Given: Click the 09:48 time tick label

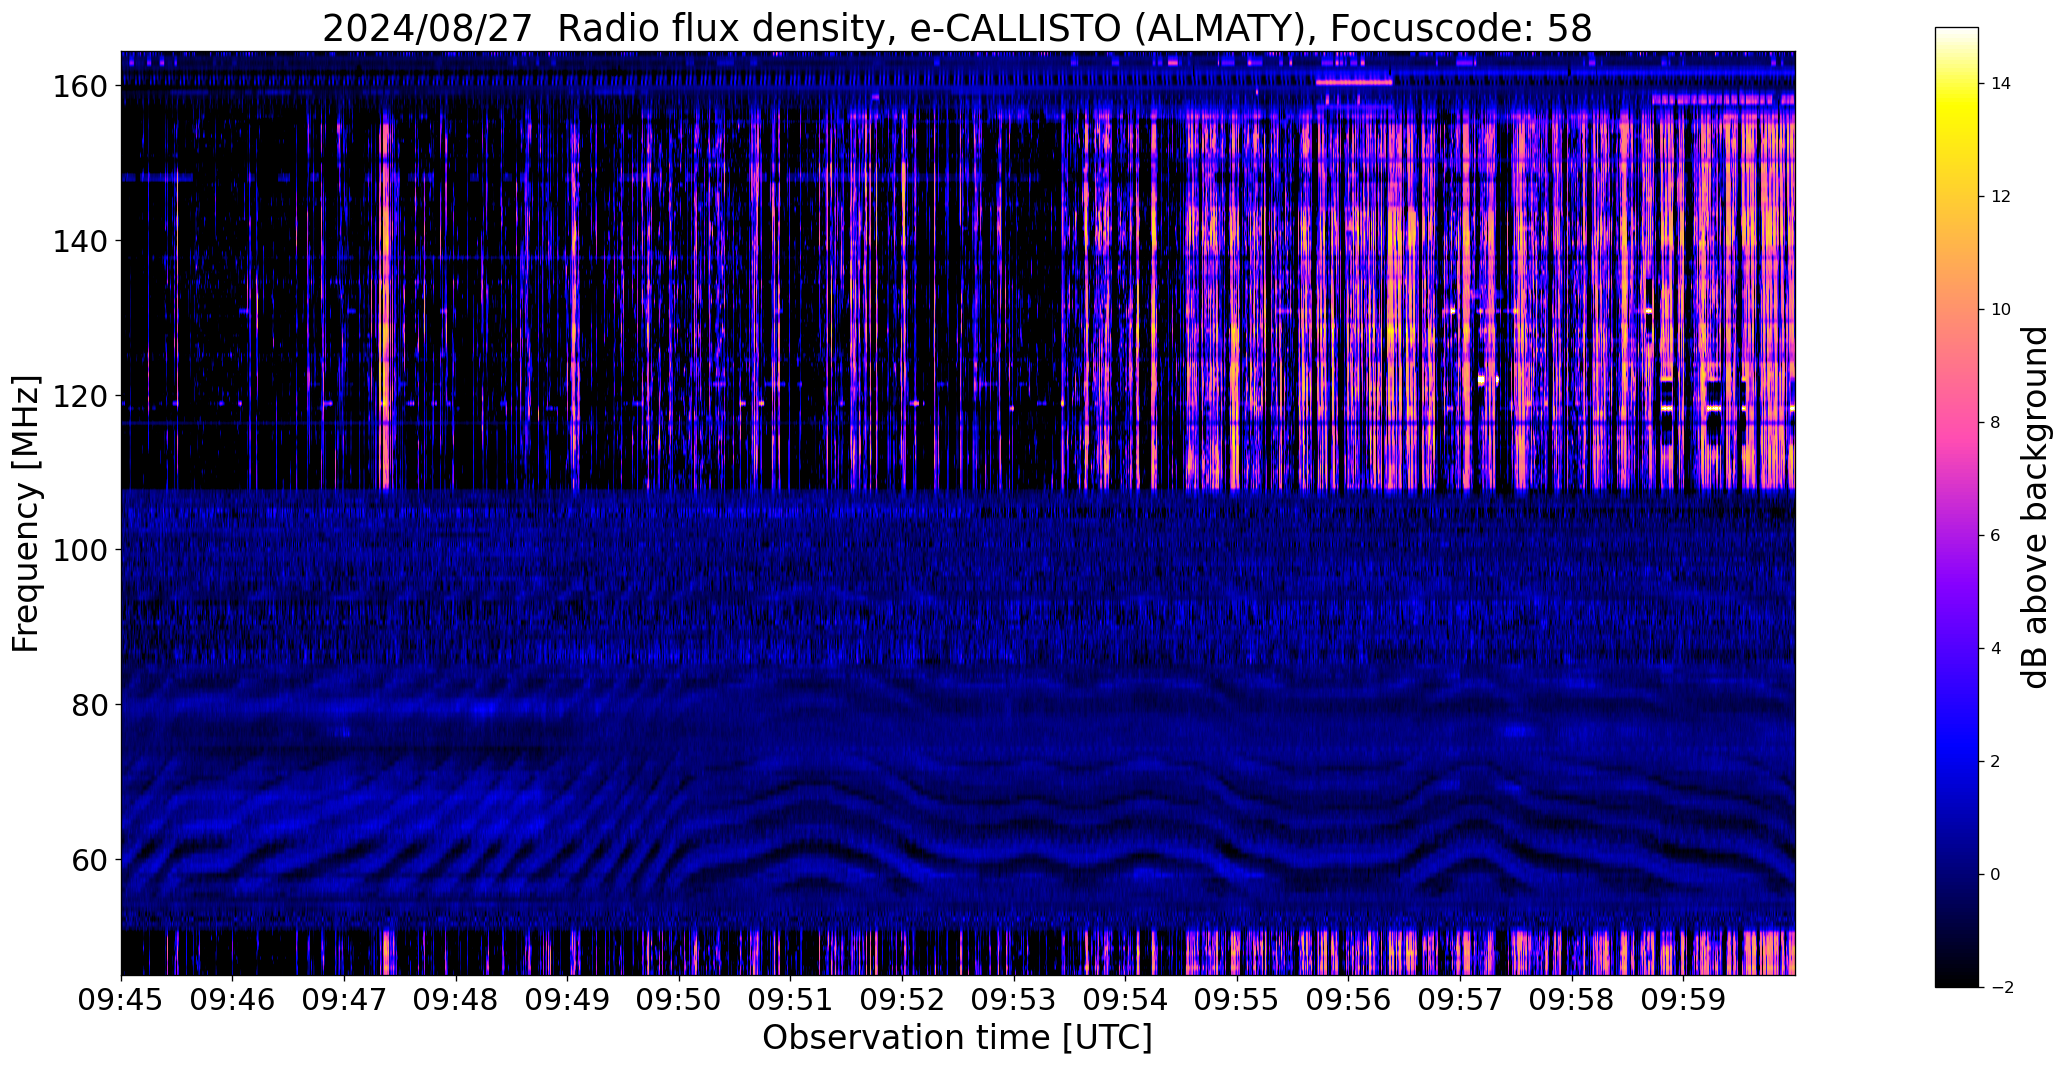Looking at the screenshot, I should [x=456, y=1000].
